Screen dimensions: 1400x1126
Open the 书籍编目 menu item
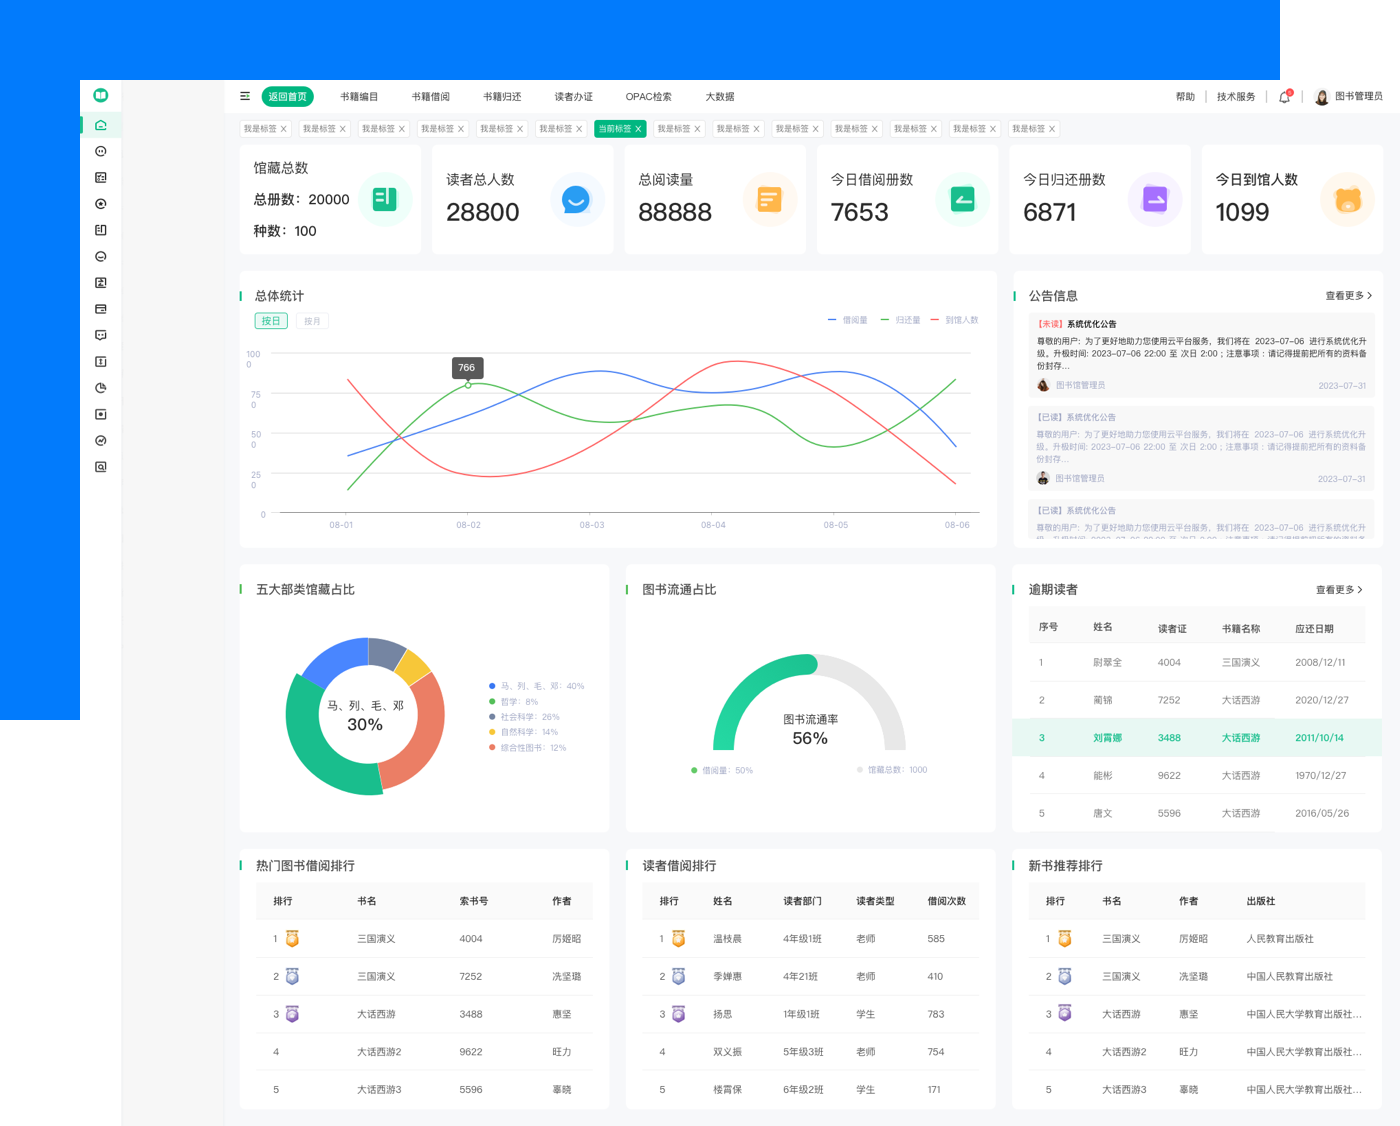[x=359, y=97]
